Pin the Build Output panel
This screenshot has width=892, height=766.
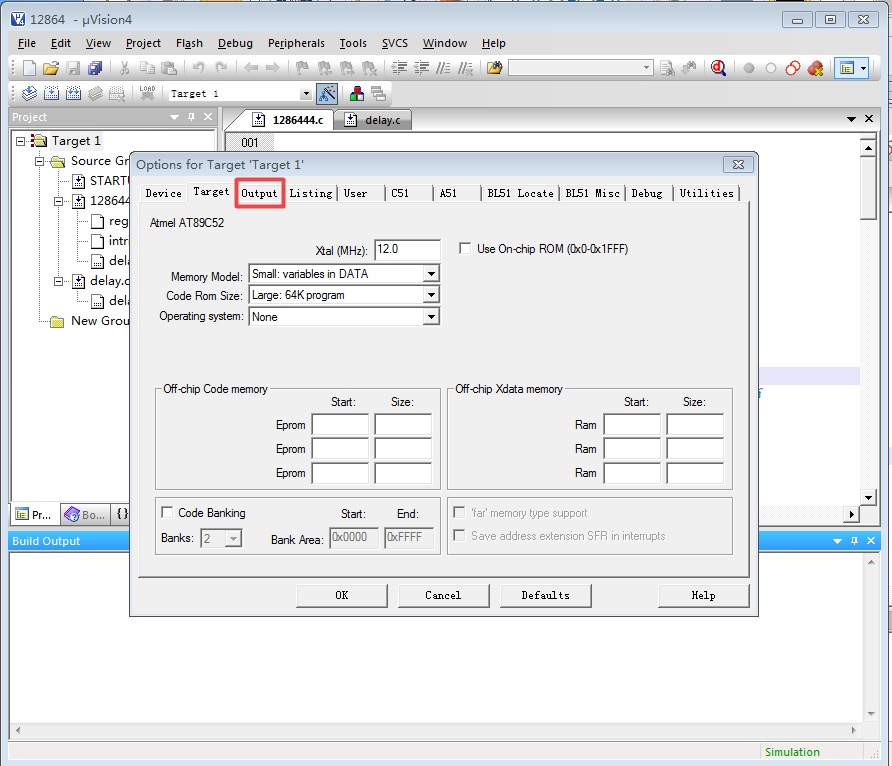click(854, 541)
